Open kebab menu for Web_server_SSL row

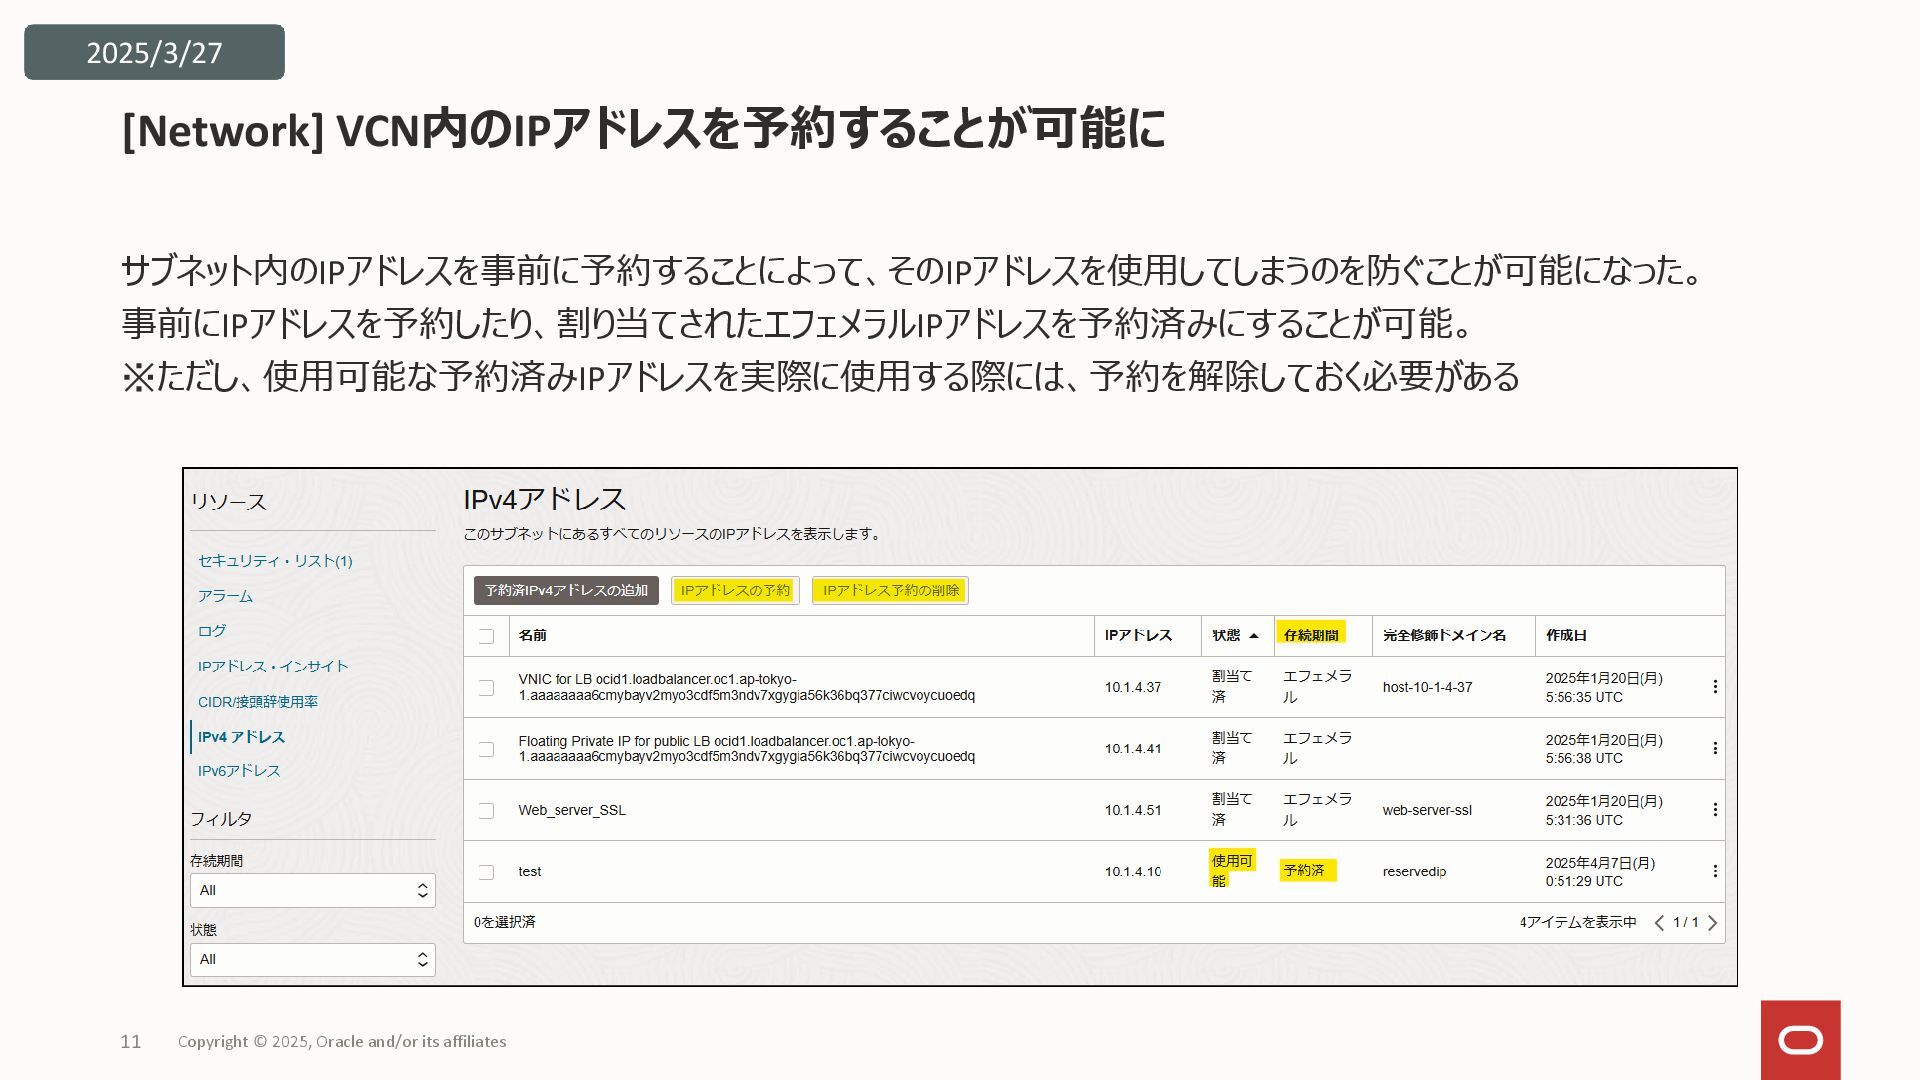[x=1715, y=810]
